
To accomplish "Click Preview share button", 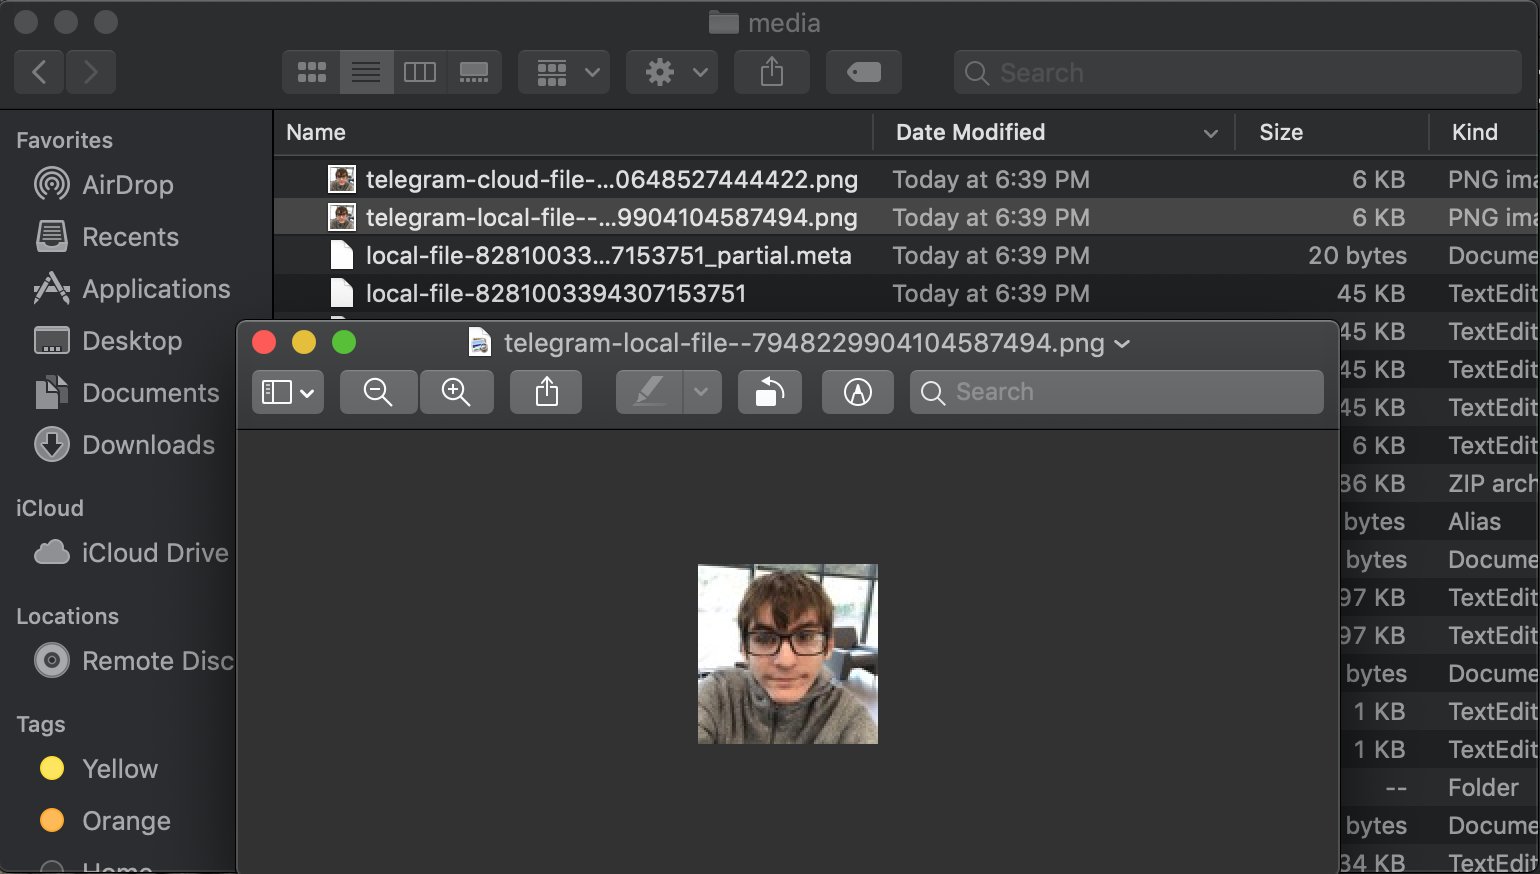I will coord(546,392).
